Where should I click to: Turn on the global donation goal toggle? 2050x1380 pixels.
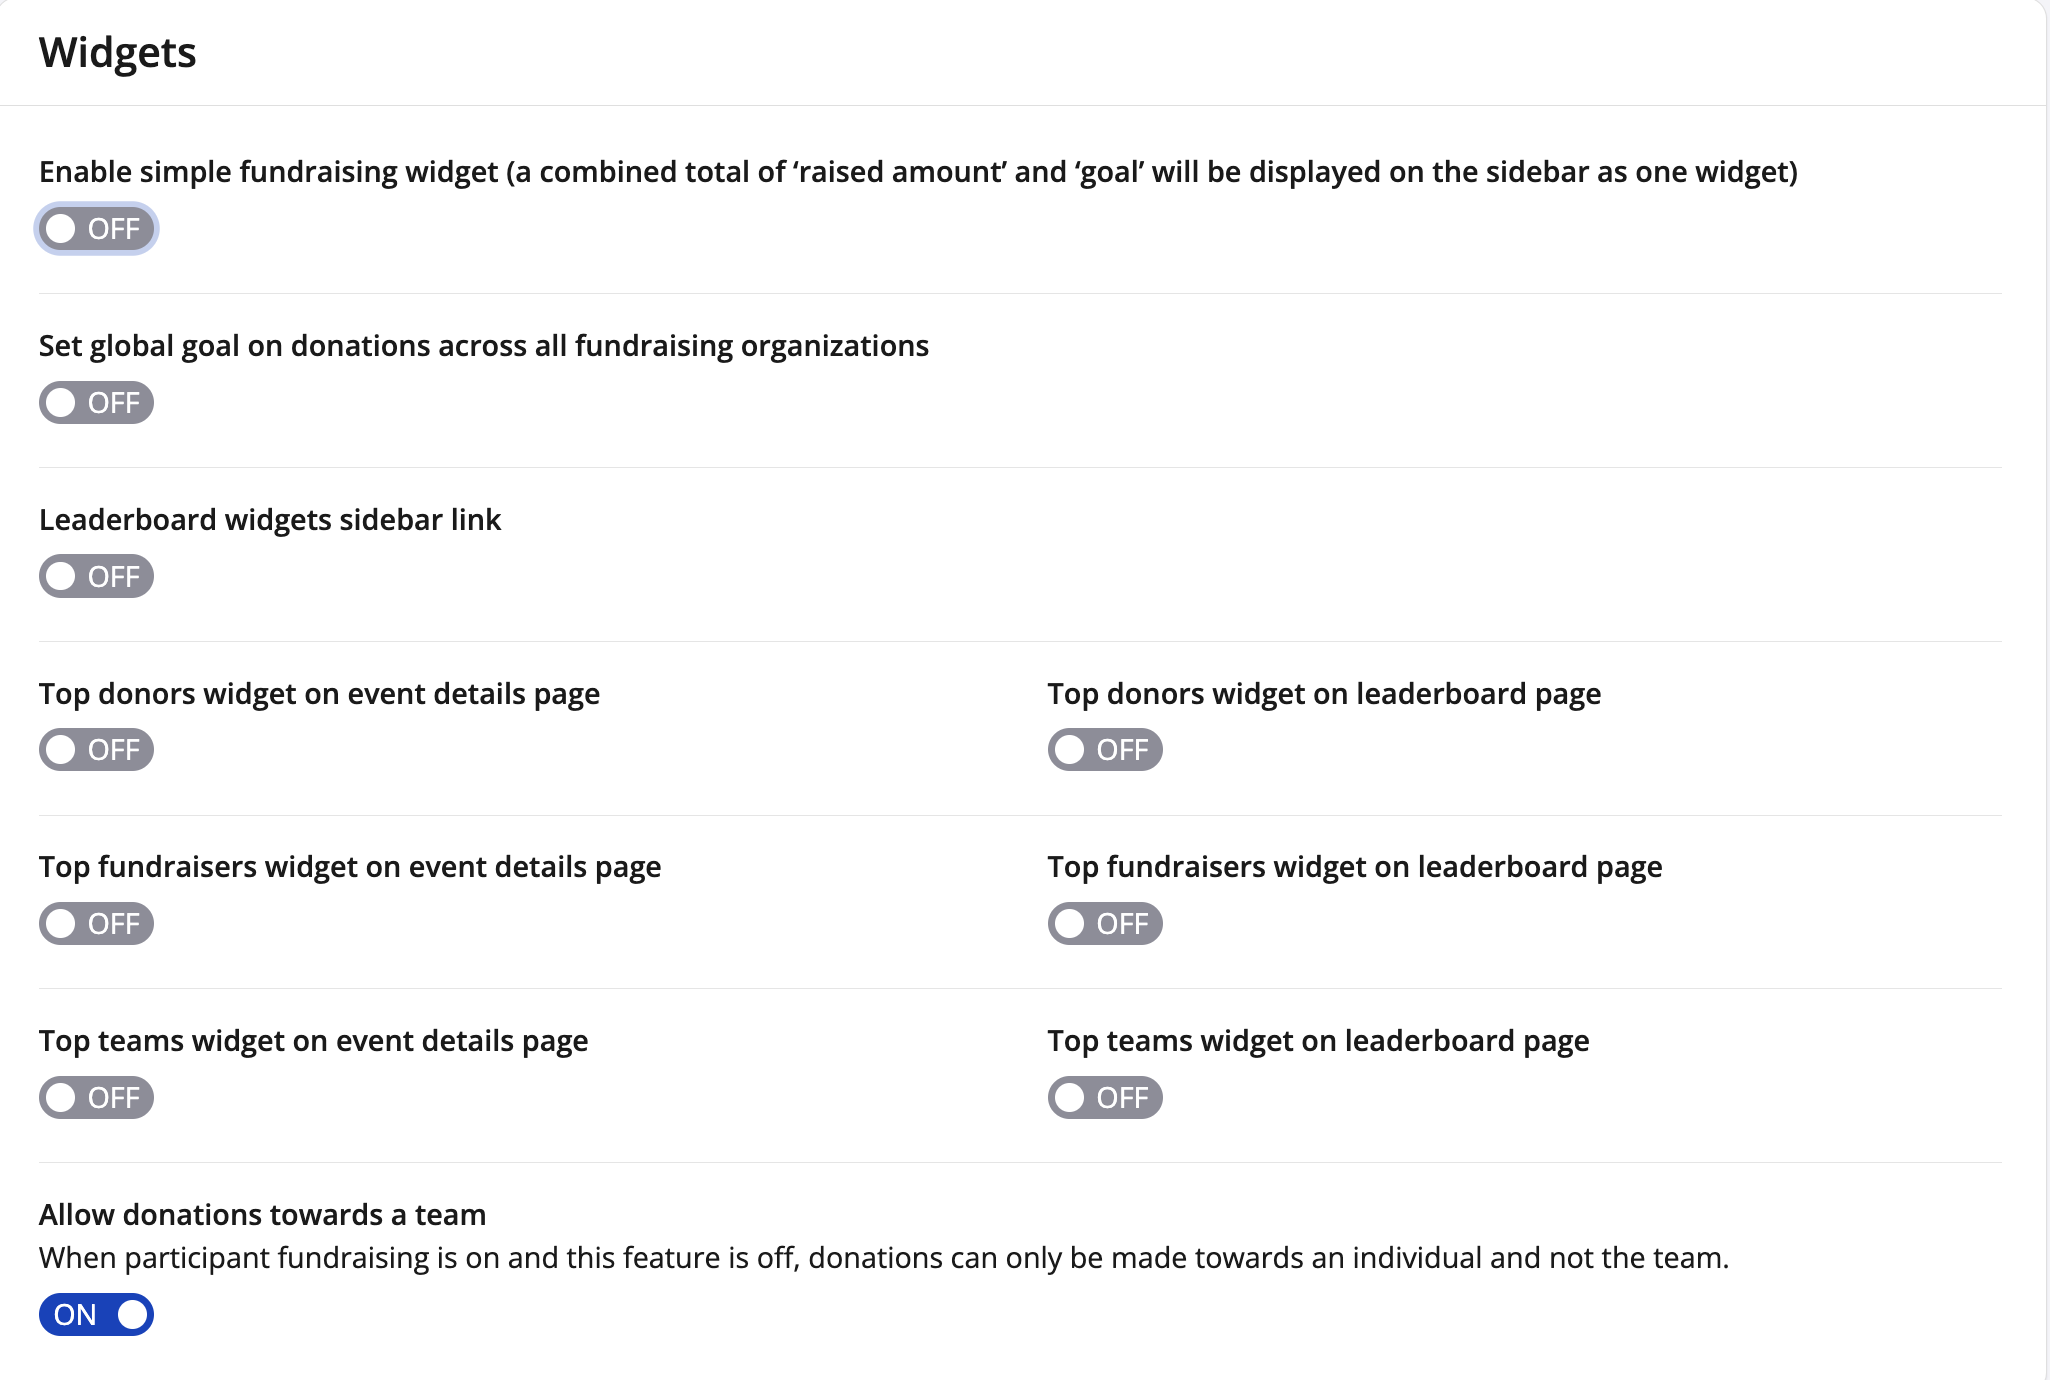96,403
